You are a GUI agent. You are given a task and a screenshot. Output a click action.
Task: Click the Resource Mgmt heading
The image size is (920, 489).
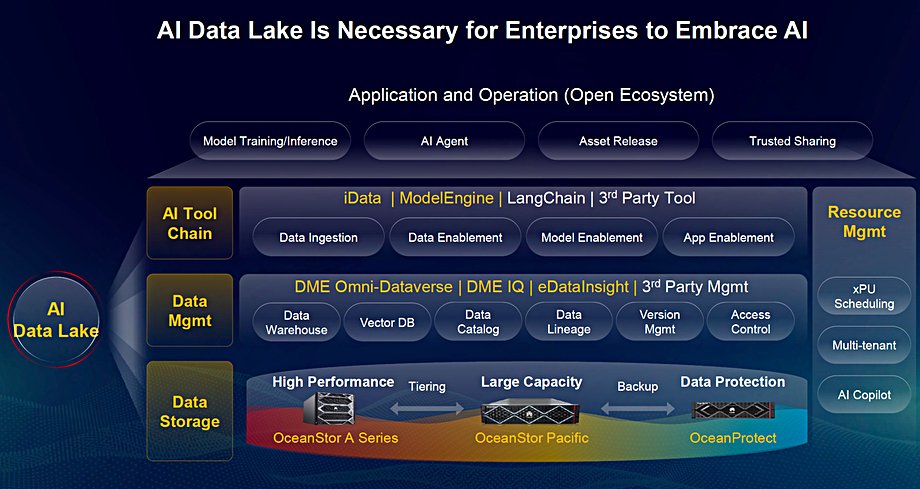864,221
